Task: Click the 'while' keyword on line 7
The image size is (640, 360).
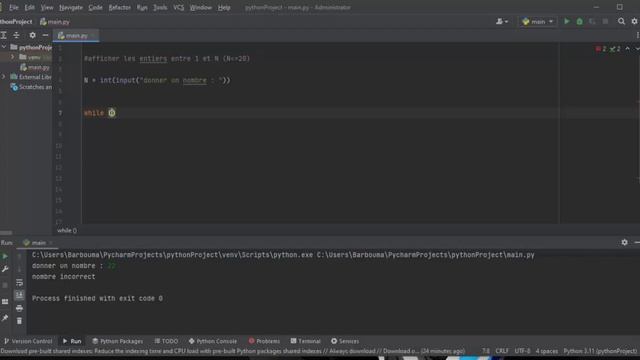Action: coord(94,113)
